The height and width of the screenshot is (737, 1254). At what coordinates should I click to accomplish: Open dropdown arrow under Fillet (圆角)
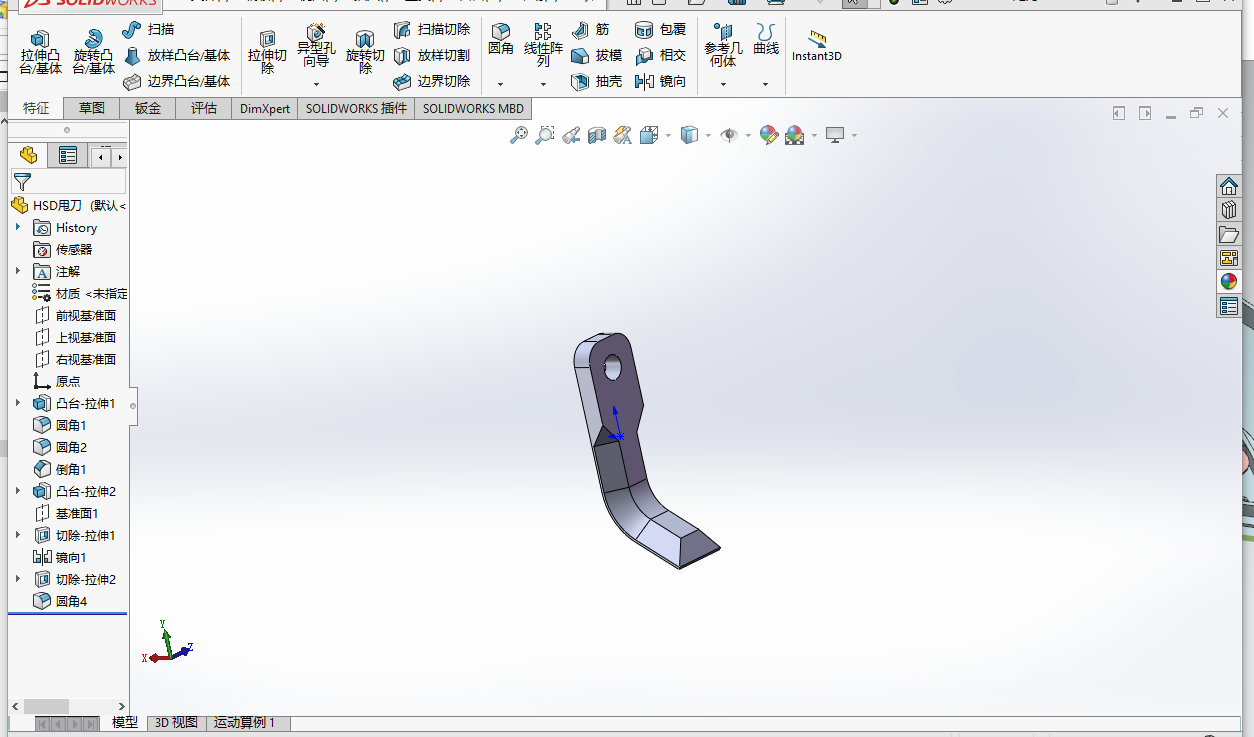[x=500, y=84]
